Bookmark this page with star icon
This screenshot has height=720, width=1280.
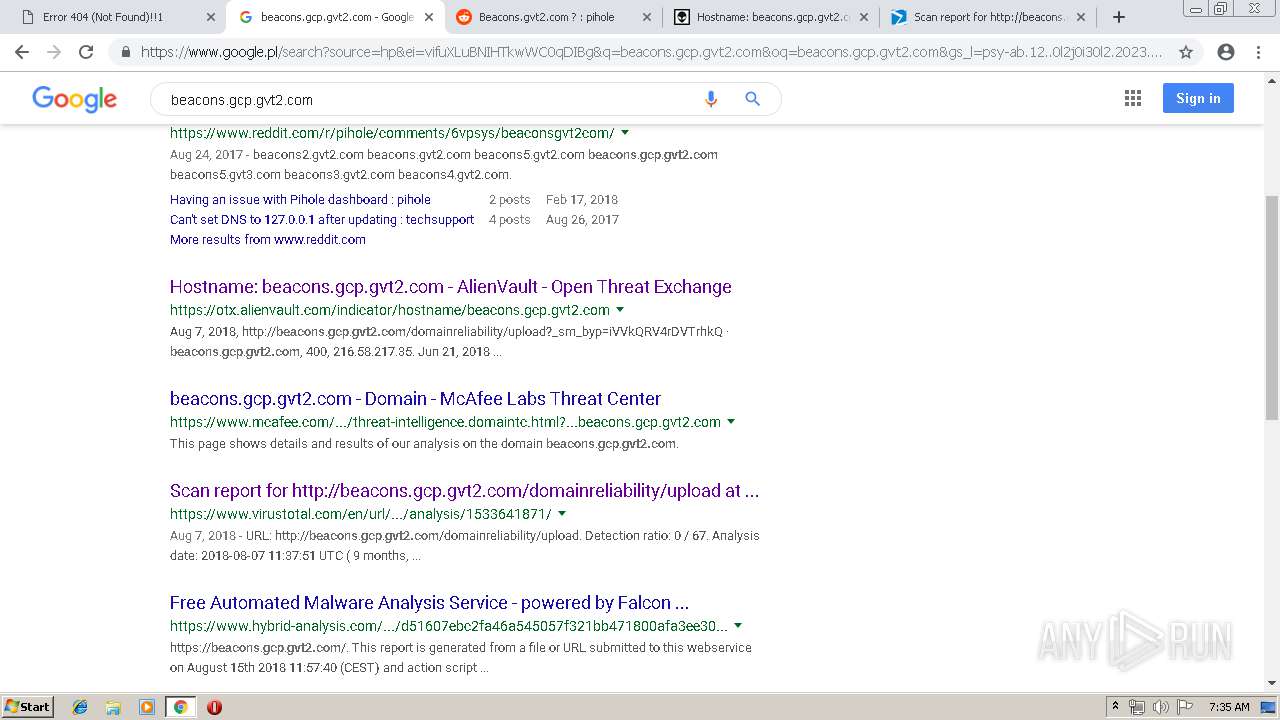click(x=1186, y=52)
